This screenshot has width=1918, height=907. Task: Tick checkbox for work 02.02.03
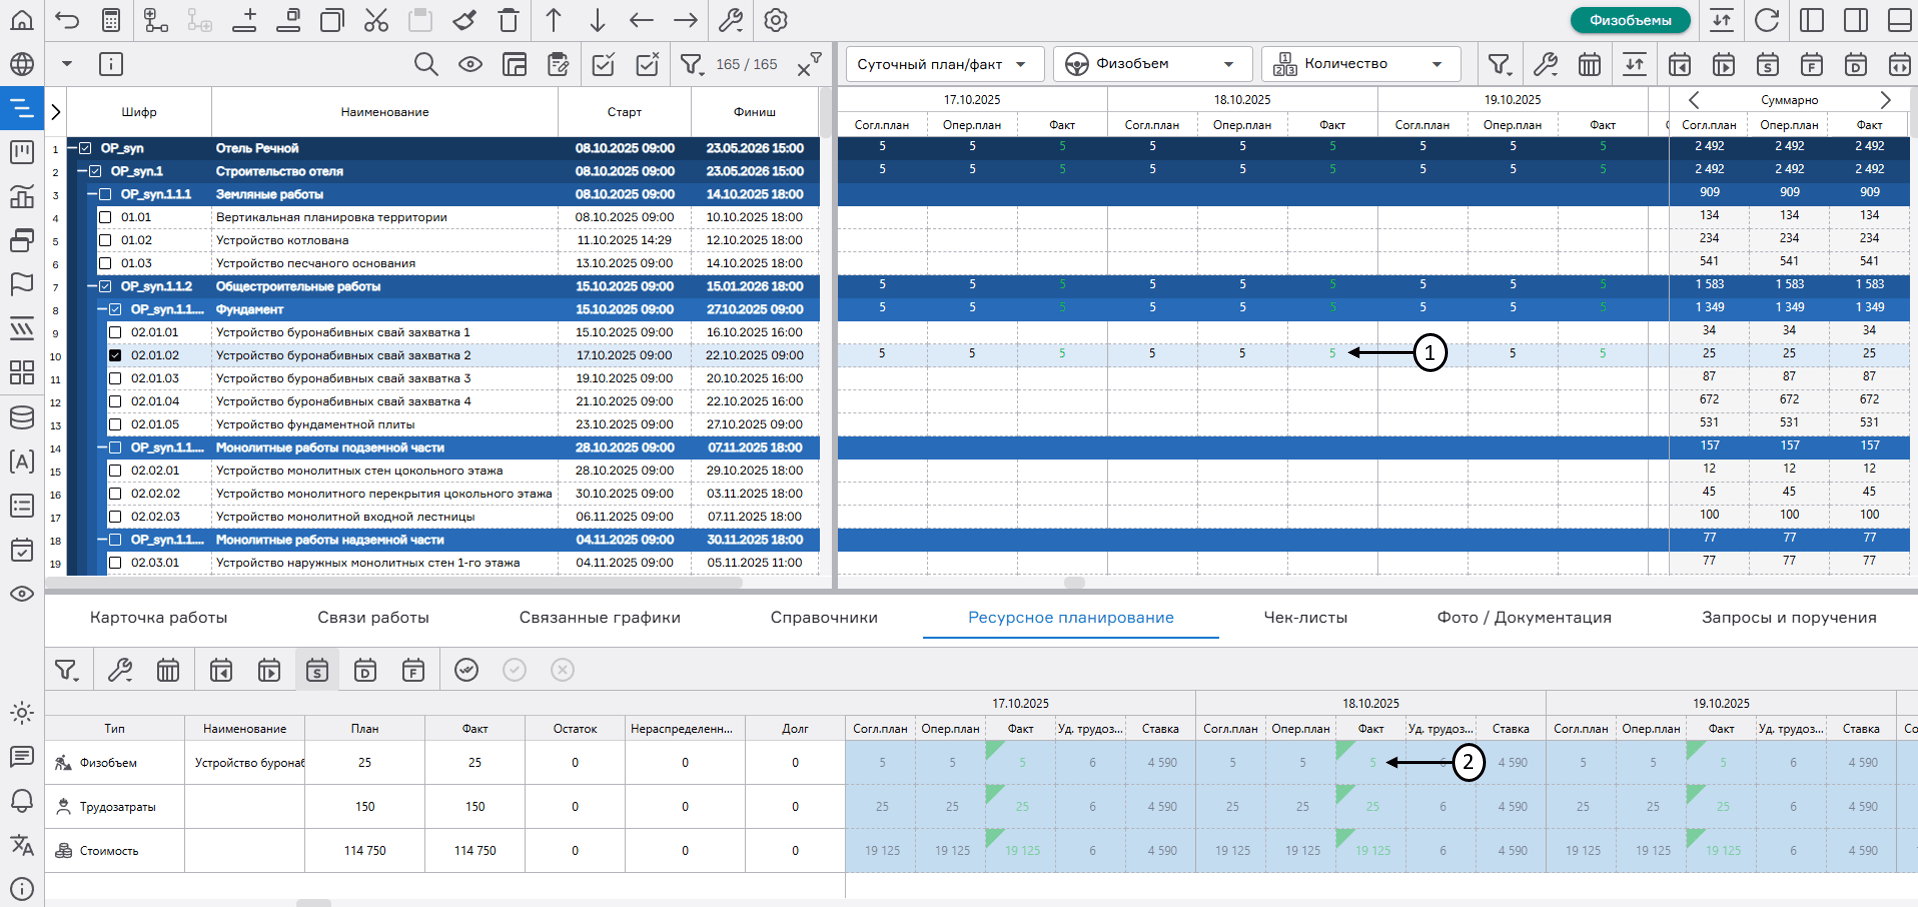[115, 517]
